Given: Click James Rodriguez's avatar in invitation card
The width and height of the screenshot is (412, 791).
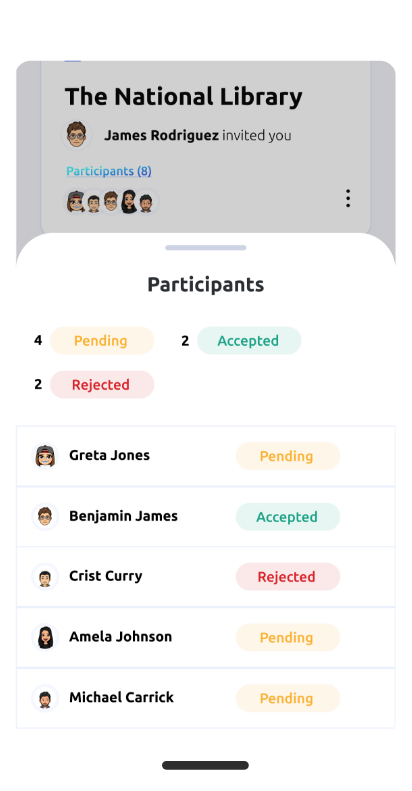Looking at the screenshot, I should (x=77, y=135).
